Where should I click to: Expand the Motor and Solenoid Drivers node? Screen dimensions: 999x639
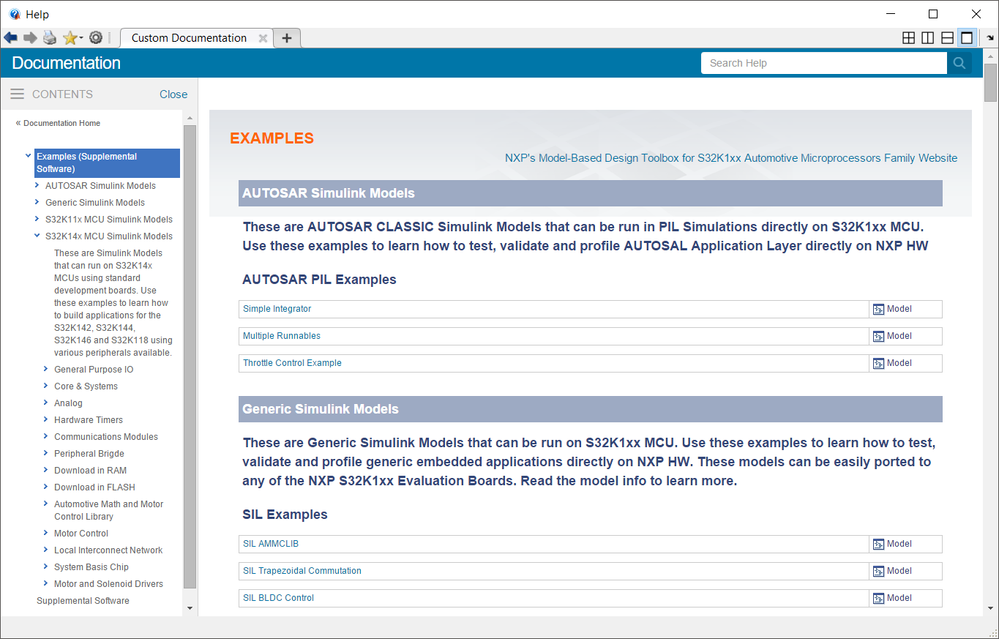pyautogui.click(x=46, y=583)
